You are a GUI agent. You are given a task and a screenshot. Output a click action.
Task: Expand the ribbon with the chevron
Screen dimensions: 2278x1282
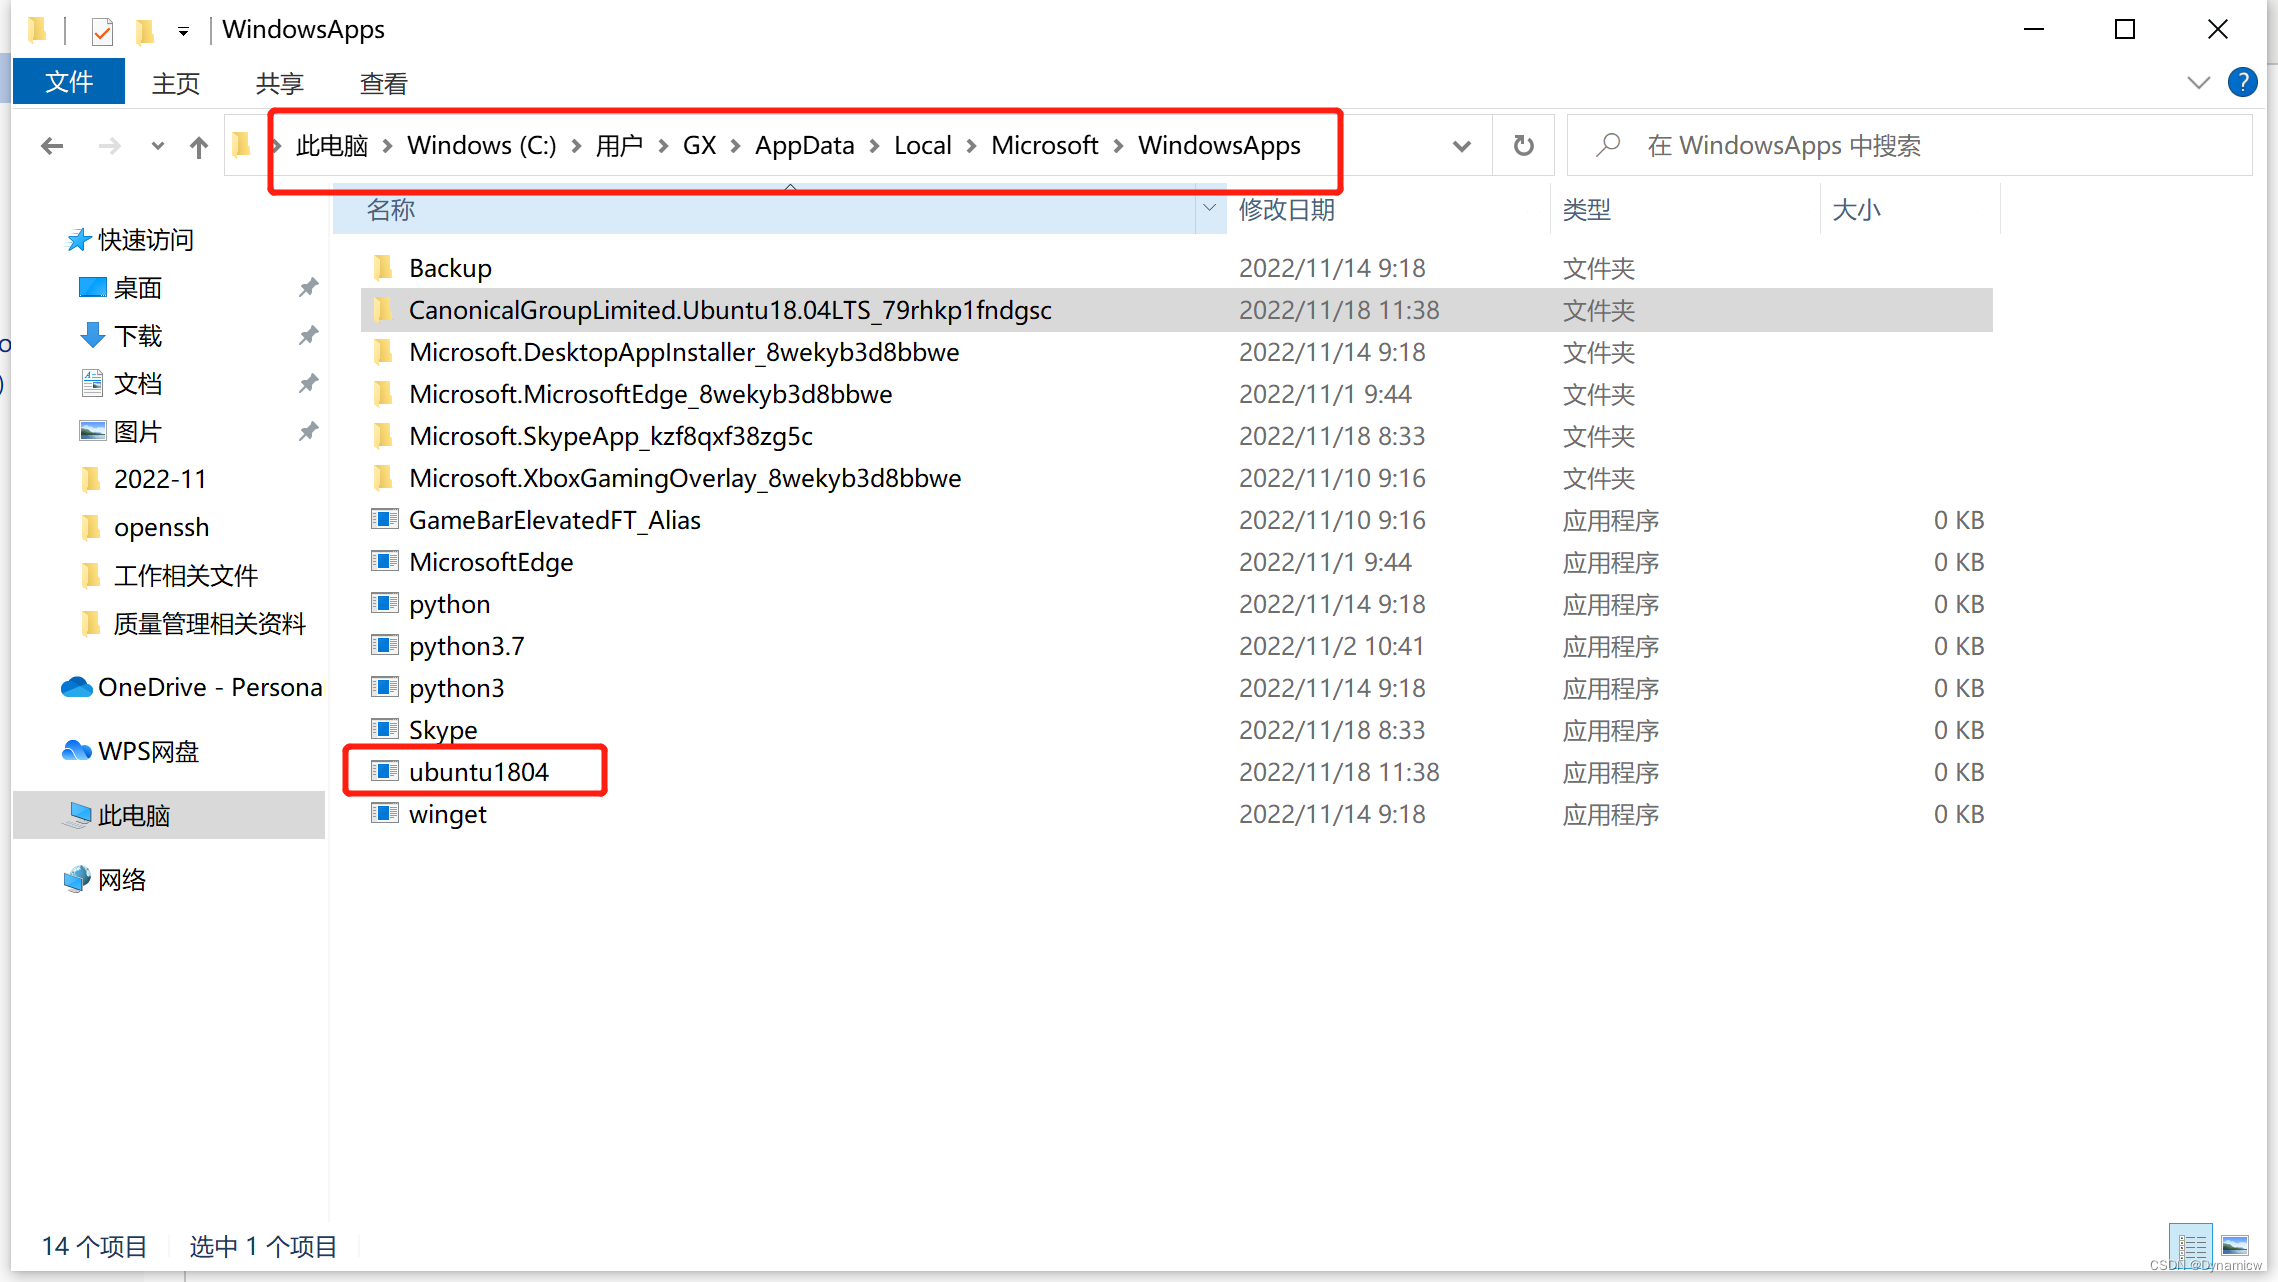2198,83
